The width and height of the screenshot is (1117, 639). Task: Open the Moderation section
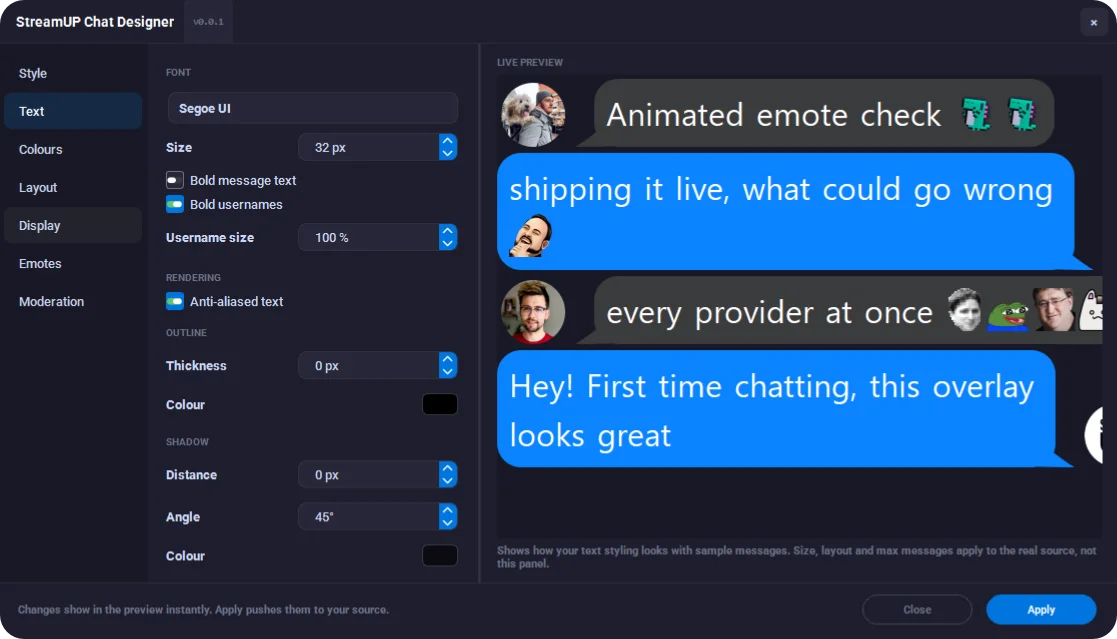pos(73,301)
